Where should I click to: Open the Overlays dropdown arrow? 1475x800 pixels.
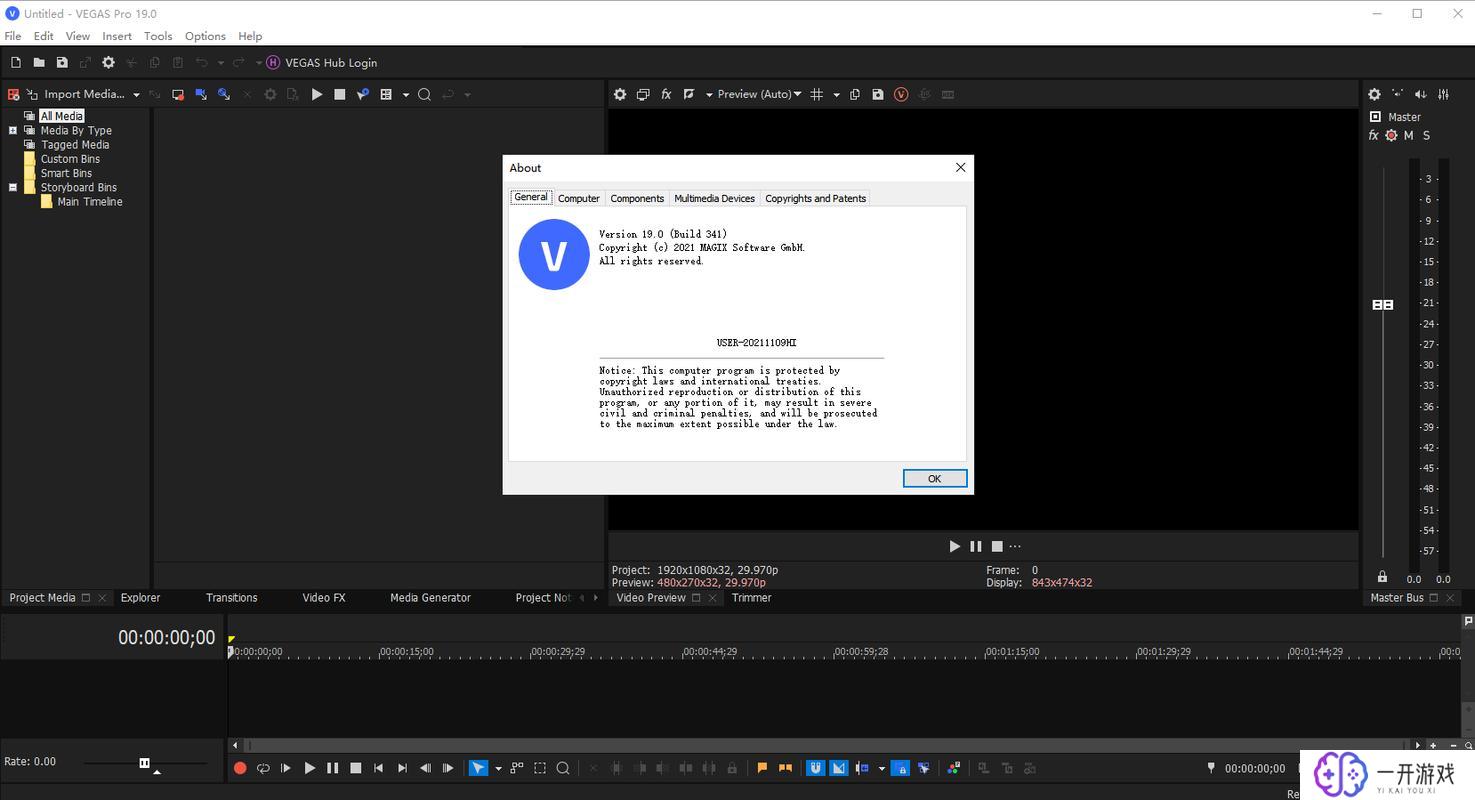point(836,95)
